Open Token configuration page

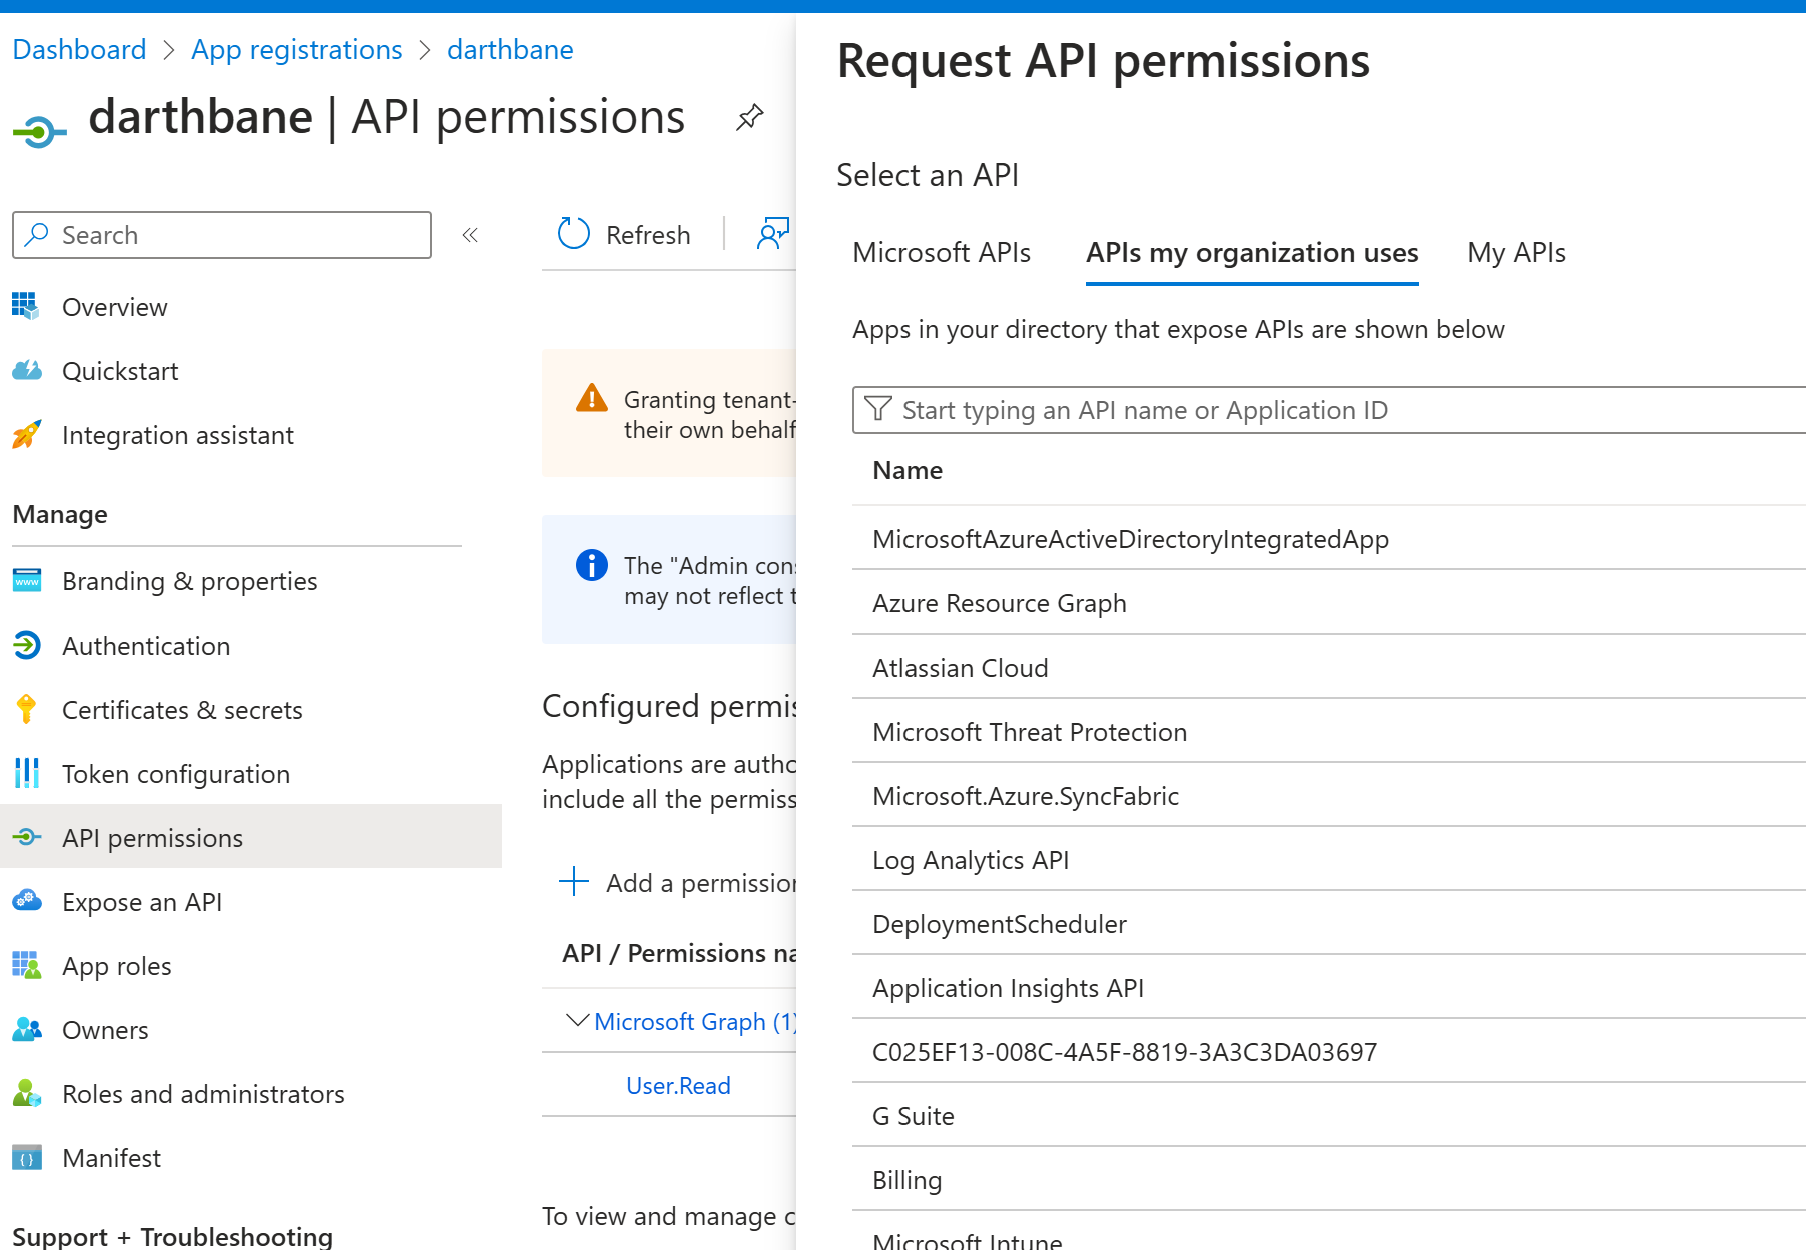pos(176,774)
